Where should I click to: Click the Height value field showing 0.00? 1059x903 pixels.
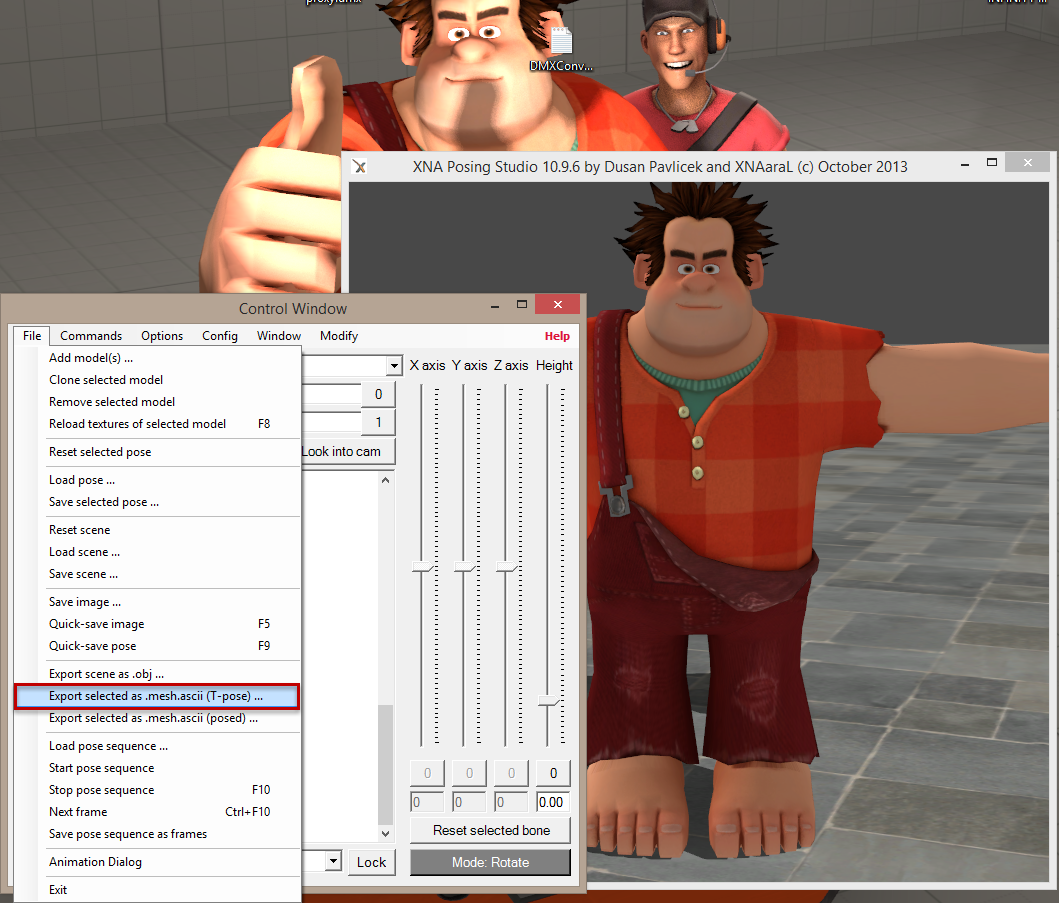coord(553,802)
